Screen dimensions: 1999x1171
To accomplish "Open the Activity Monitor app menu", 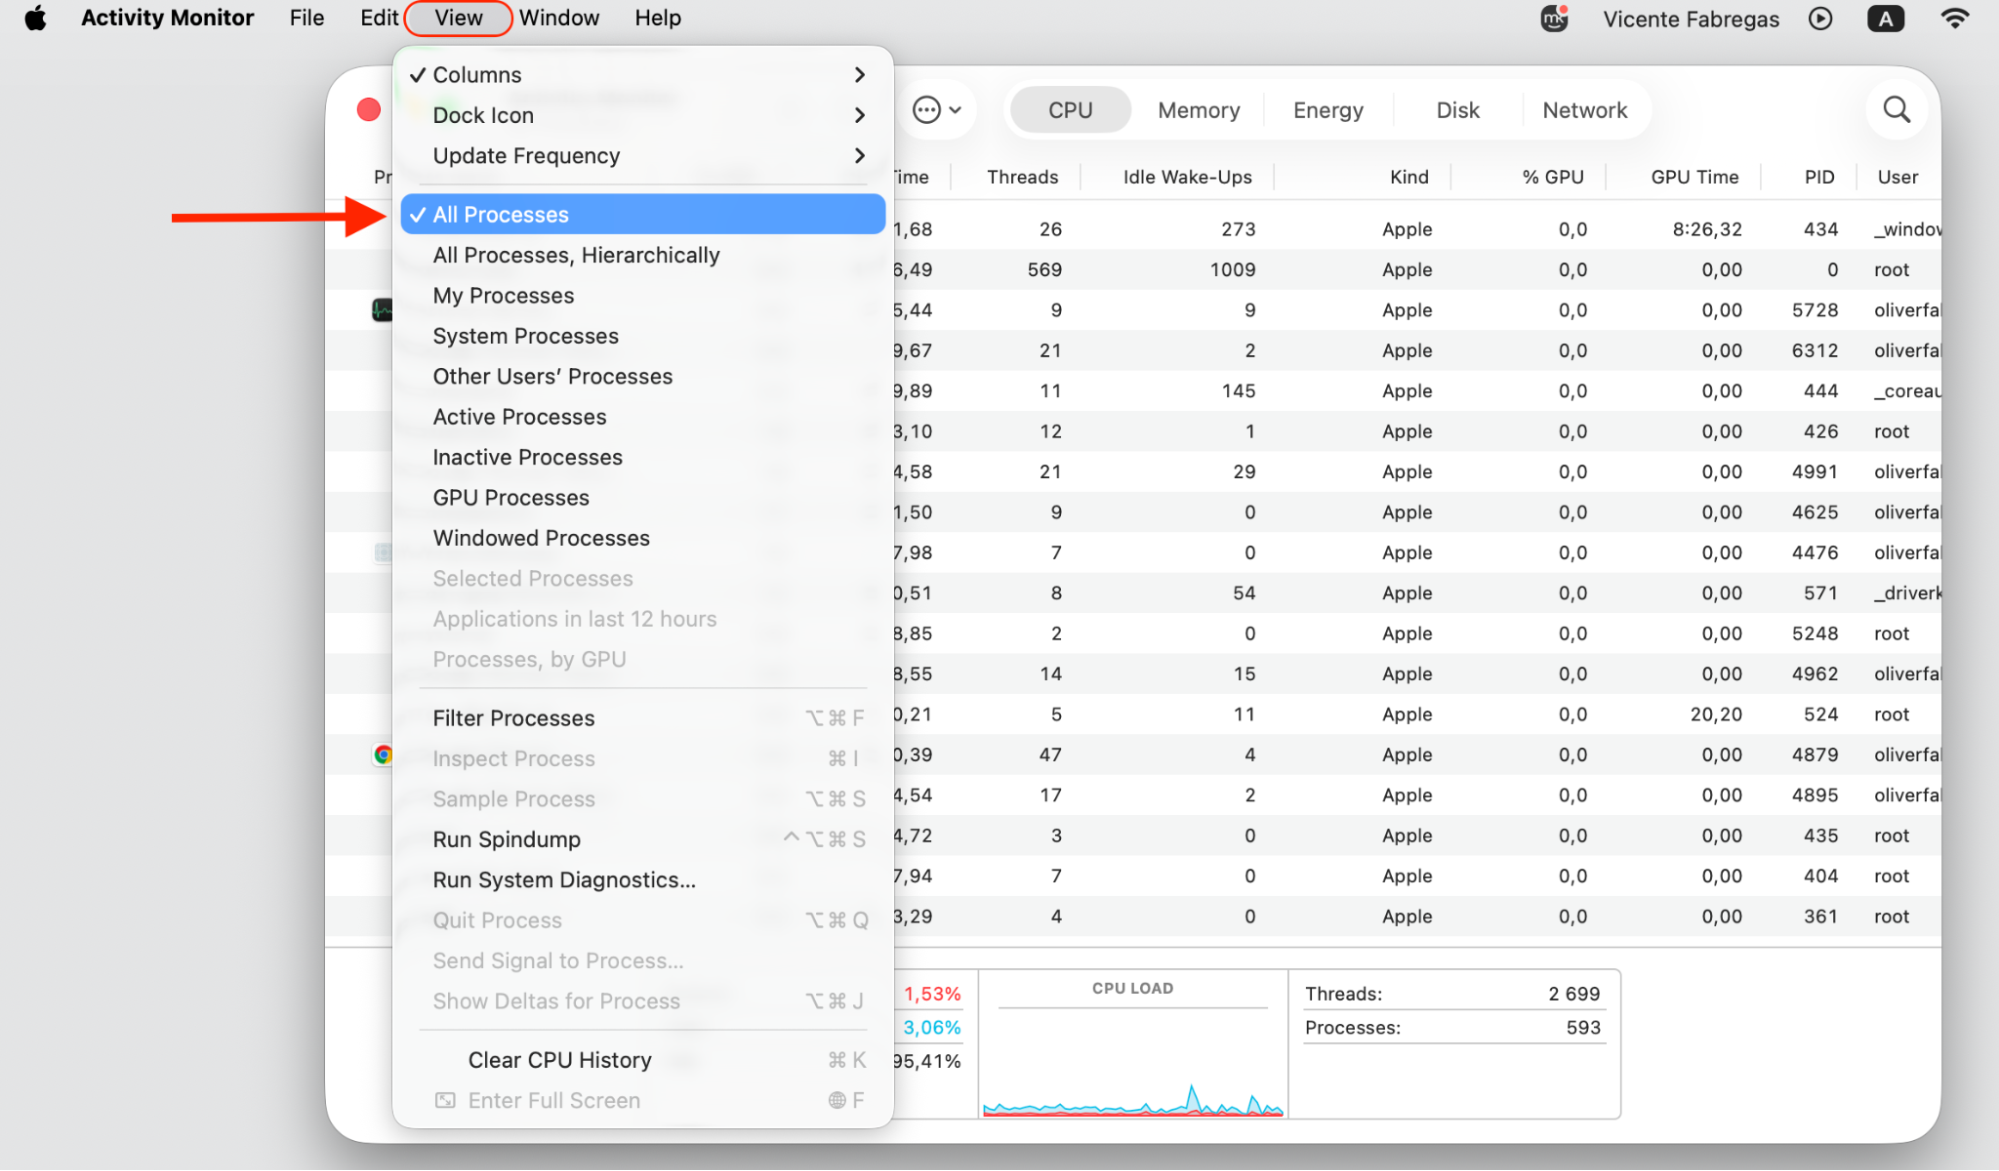I will click(167, 18).
